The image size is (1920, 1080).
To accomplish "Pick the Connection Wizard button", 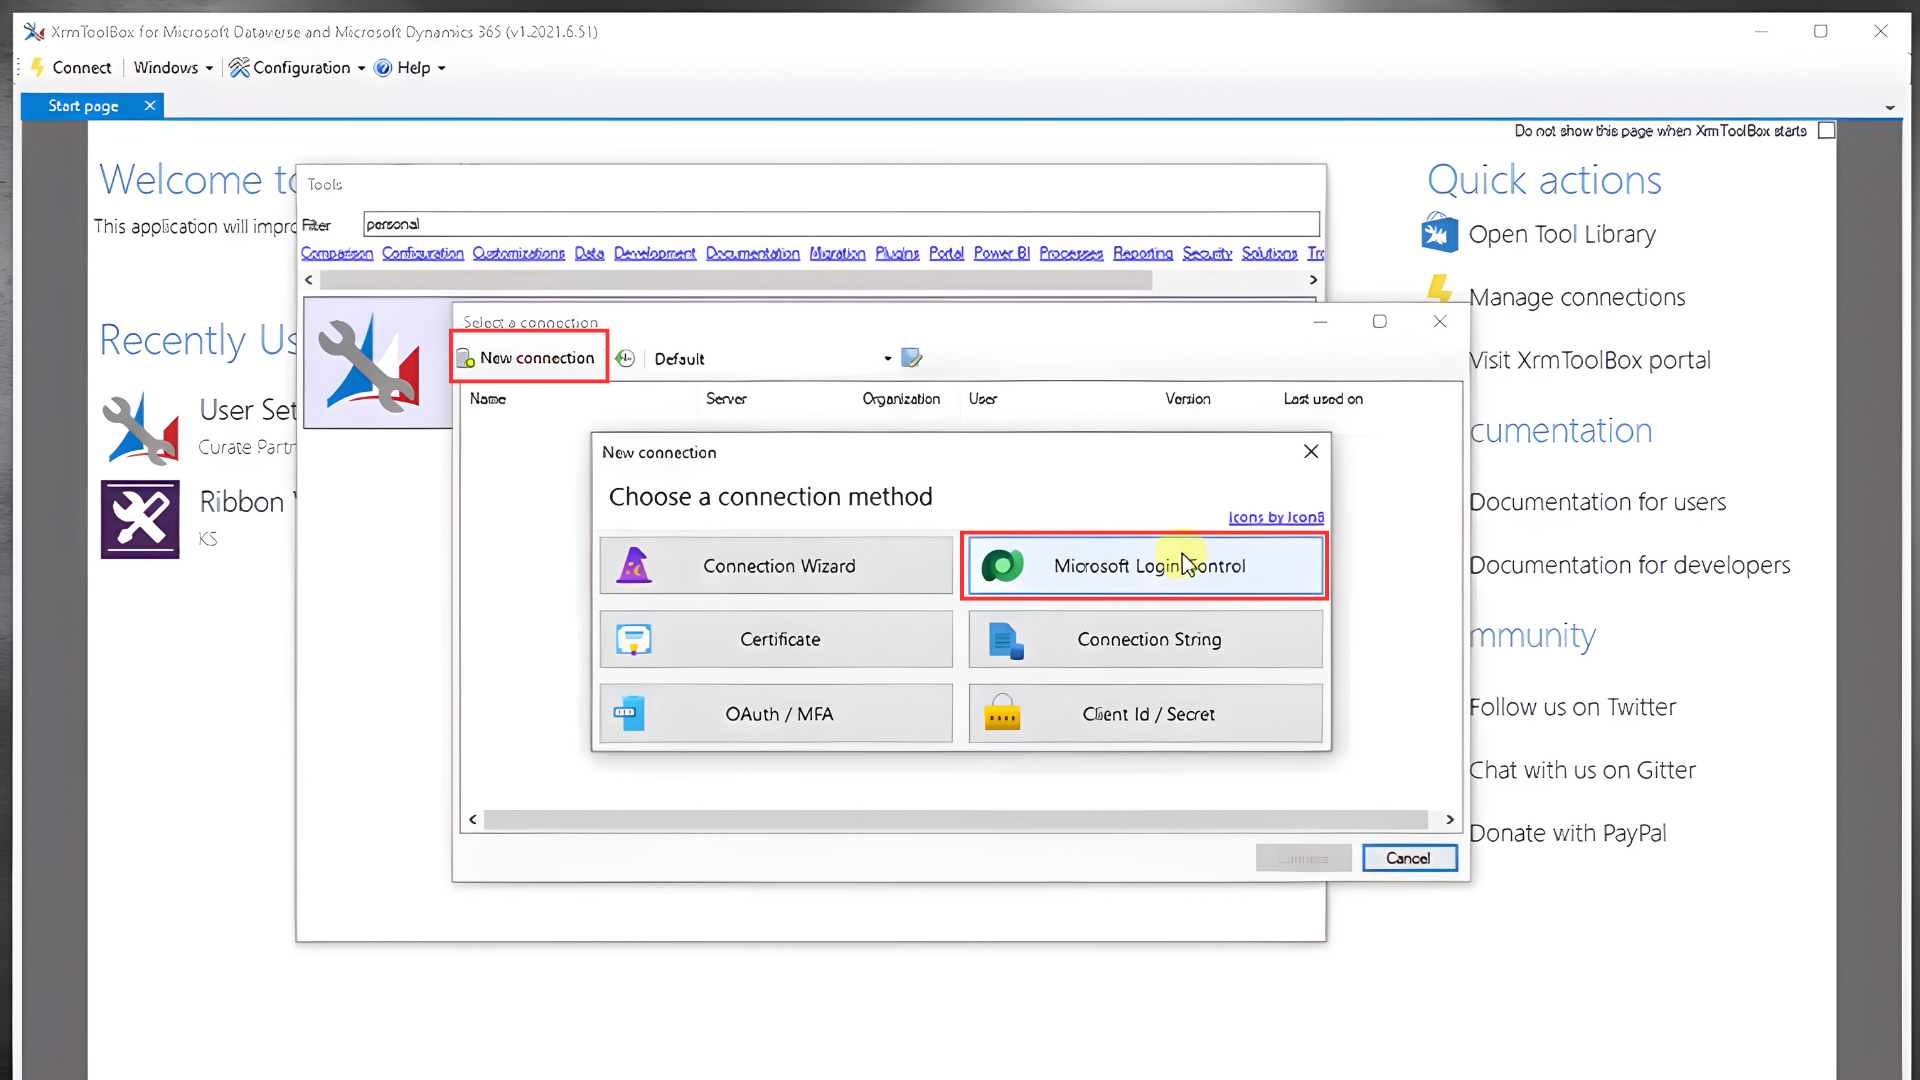I will [x=776, y=566].
